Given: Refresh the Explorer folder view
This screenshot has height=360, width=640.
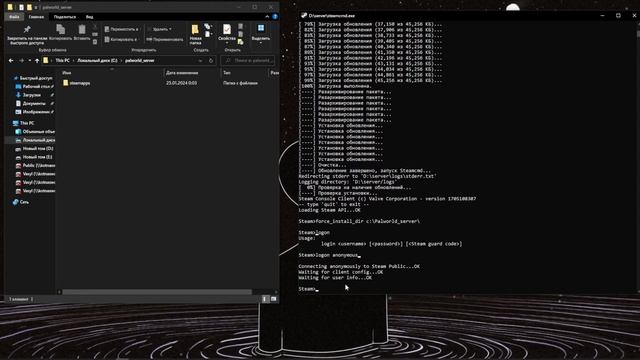Looking at the screenshot, I should [211, 60].
